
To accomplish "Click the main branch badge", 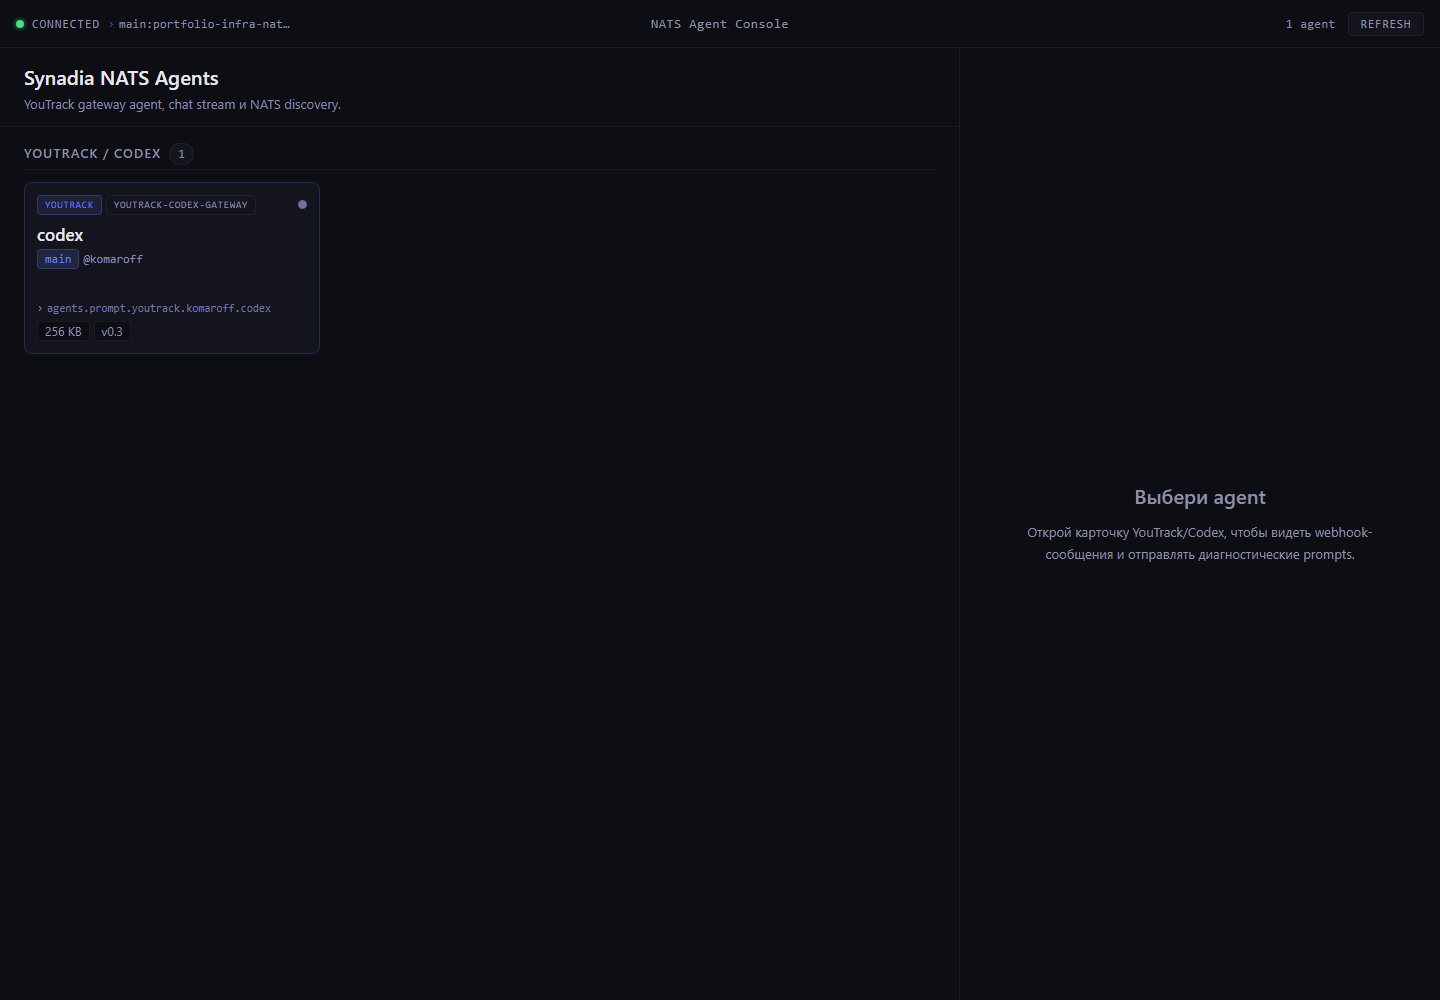I will click(58, 259).
